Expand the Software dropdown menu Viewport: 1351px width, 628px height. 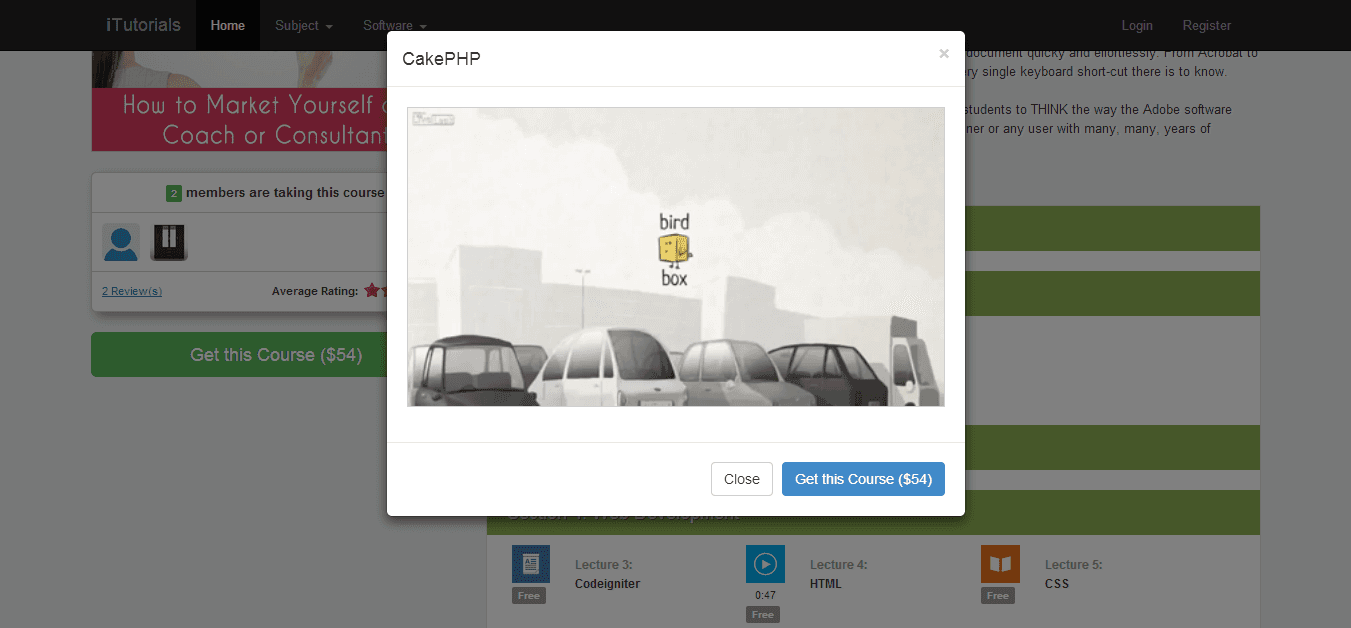[x=395, y=25]
